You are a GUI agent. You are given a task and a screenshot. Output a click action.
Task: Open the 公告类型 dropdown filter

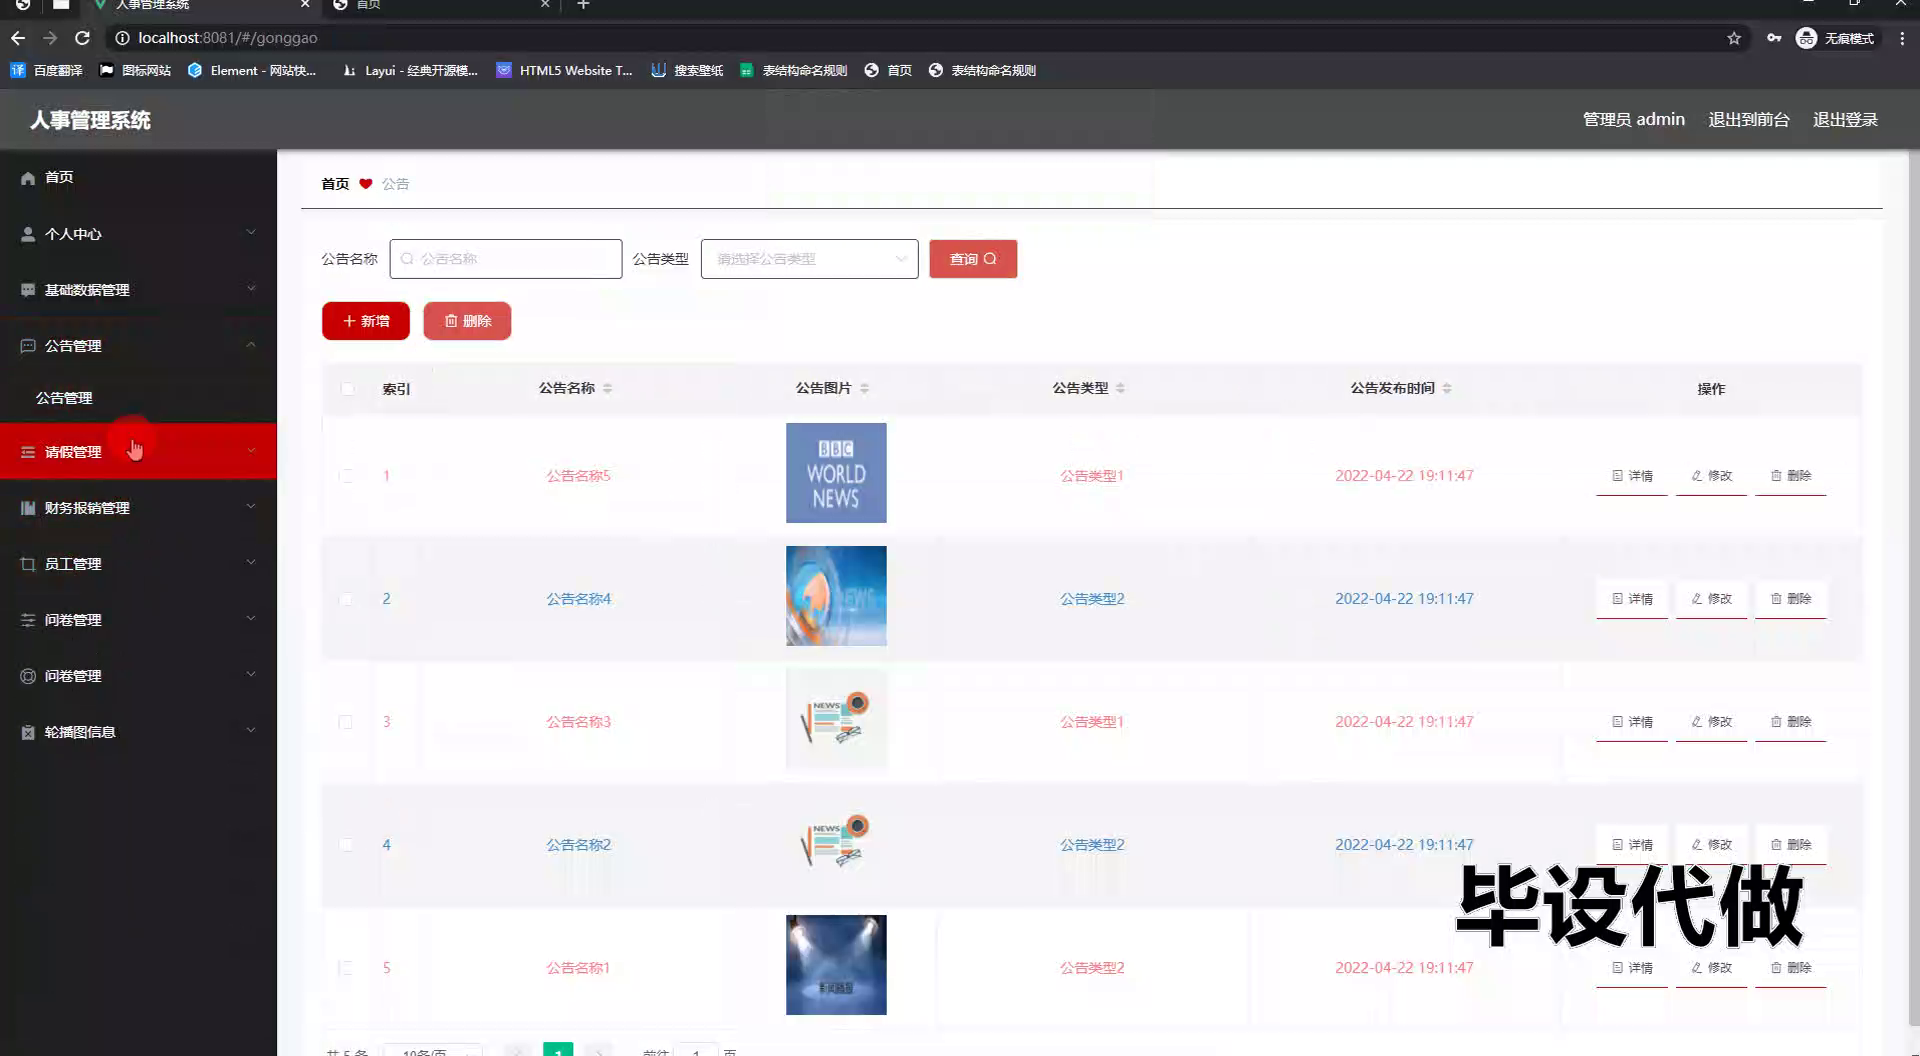pyautogui.click(x=809, y=259)
